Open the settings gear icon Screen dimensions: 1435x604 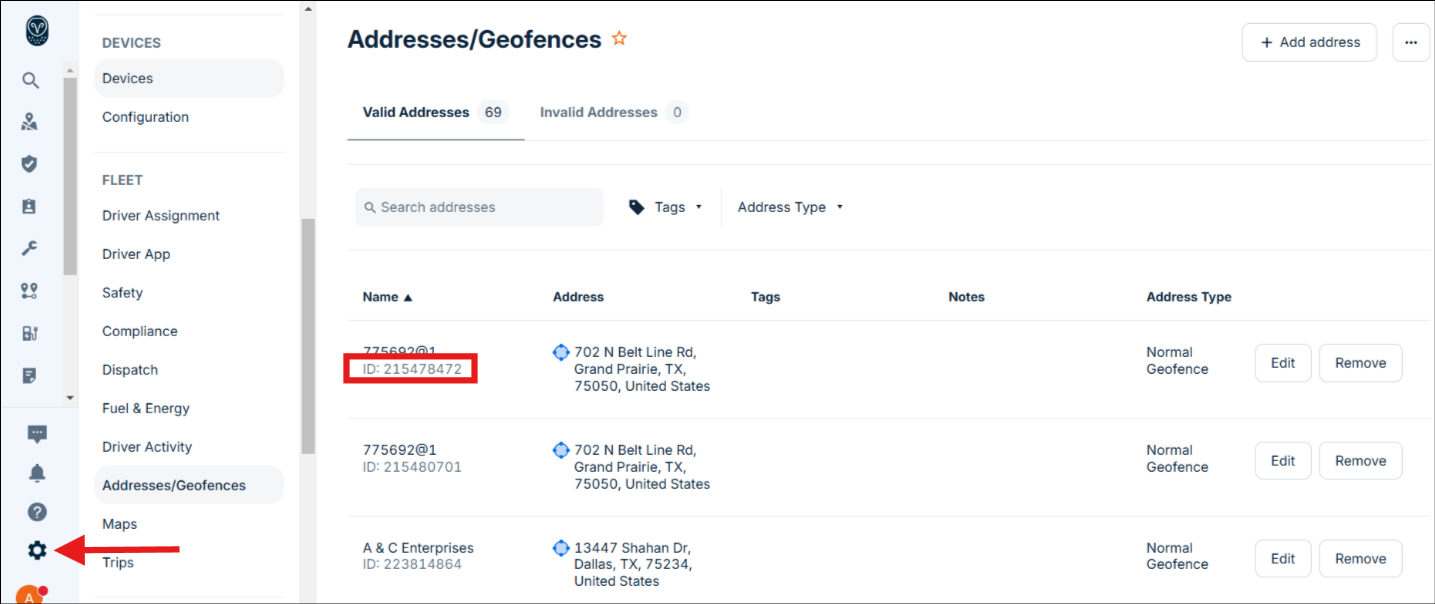[37, 550]
